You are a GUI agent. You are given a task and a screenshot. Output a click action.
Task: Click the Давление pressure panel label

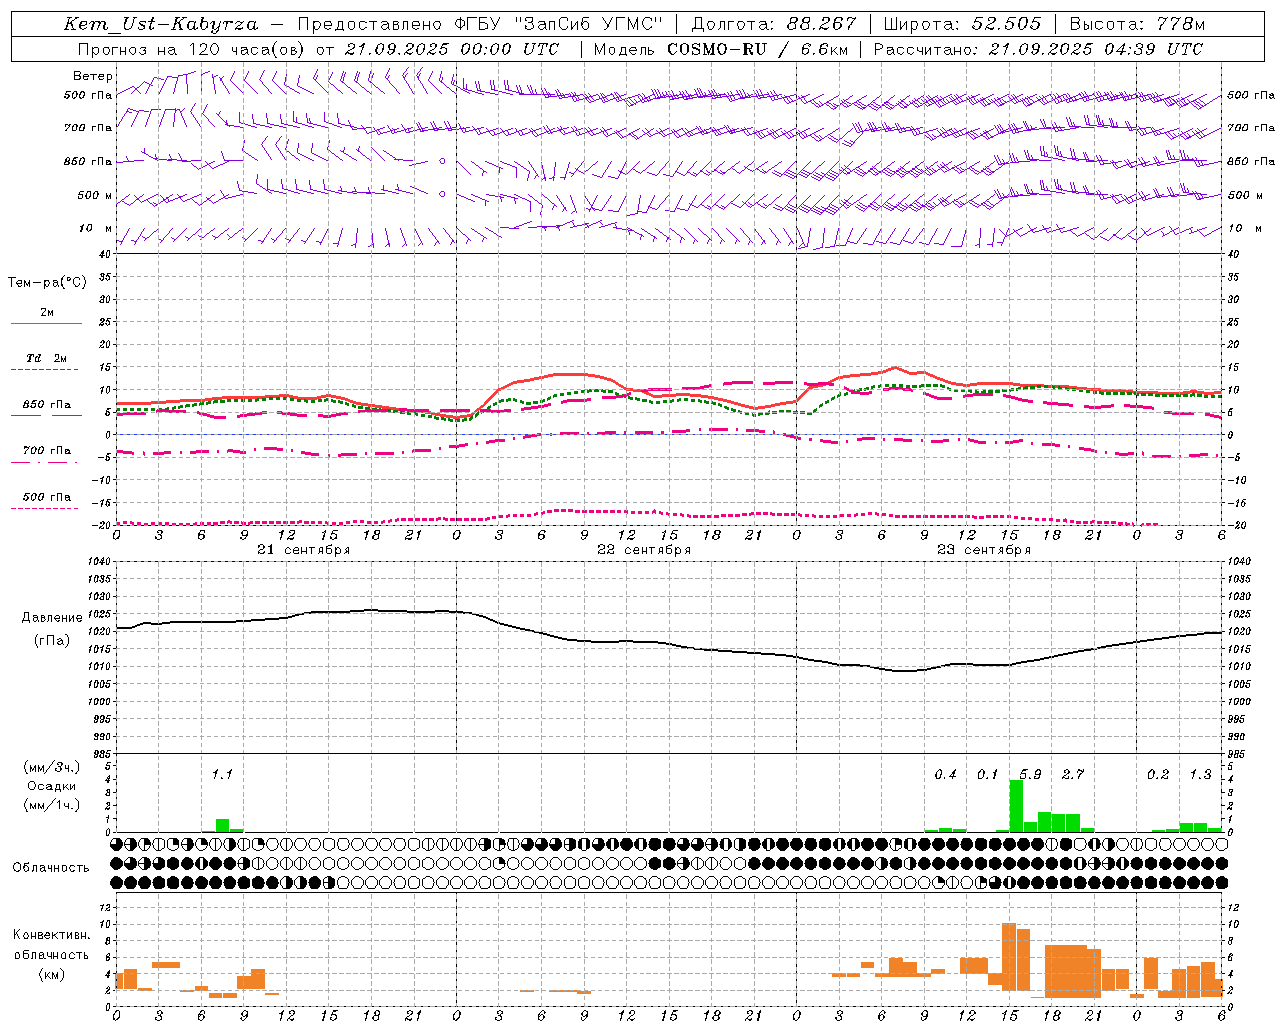click(x=52, y=618)
